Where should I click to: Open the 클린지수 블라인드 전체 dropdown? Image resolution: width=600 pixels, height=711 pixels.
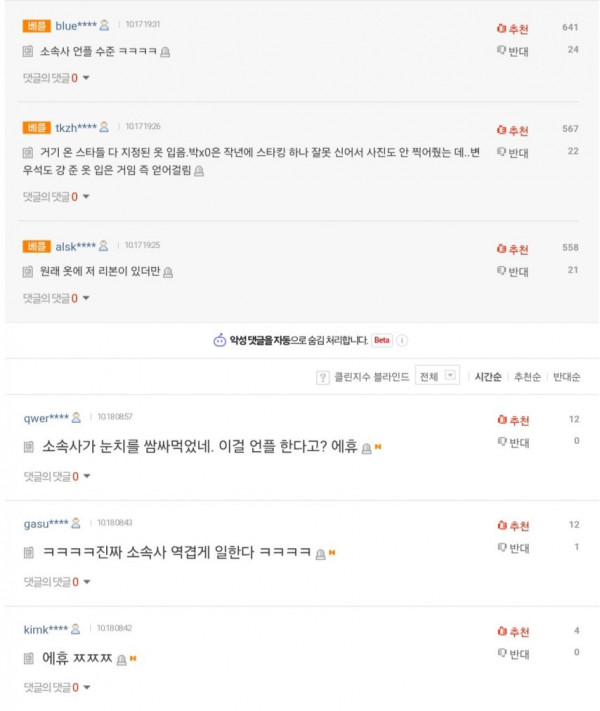coord(438,377)
